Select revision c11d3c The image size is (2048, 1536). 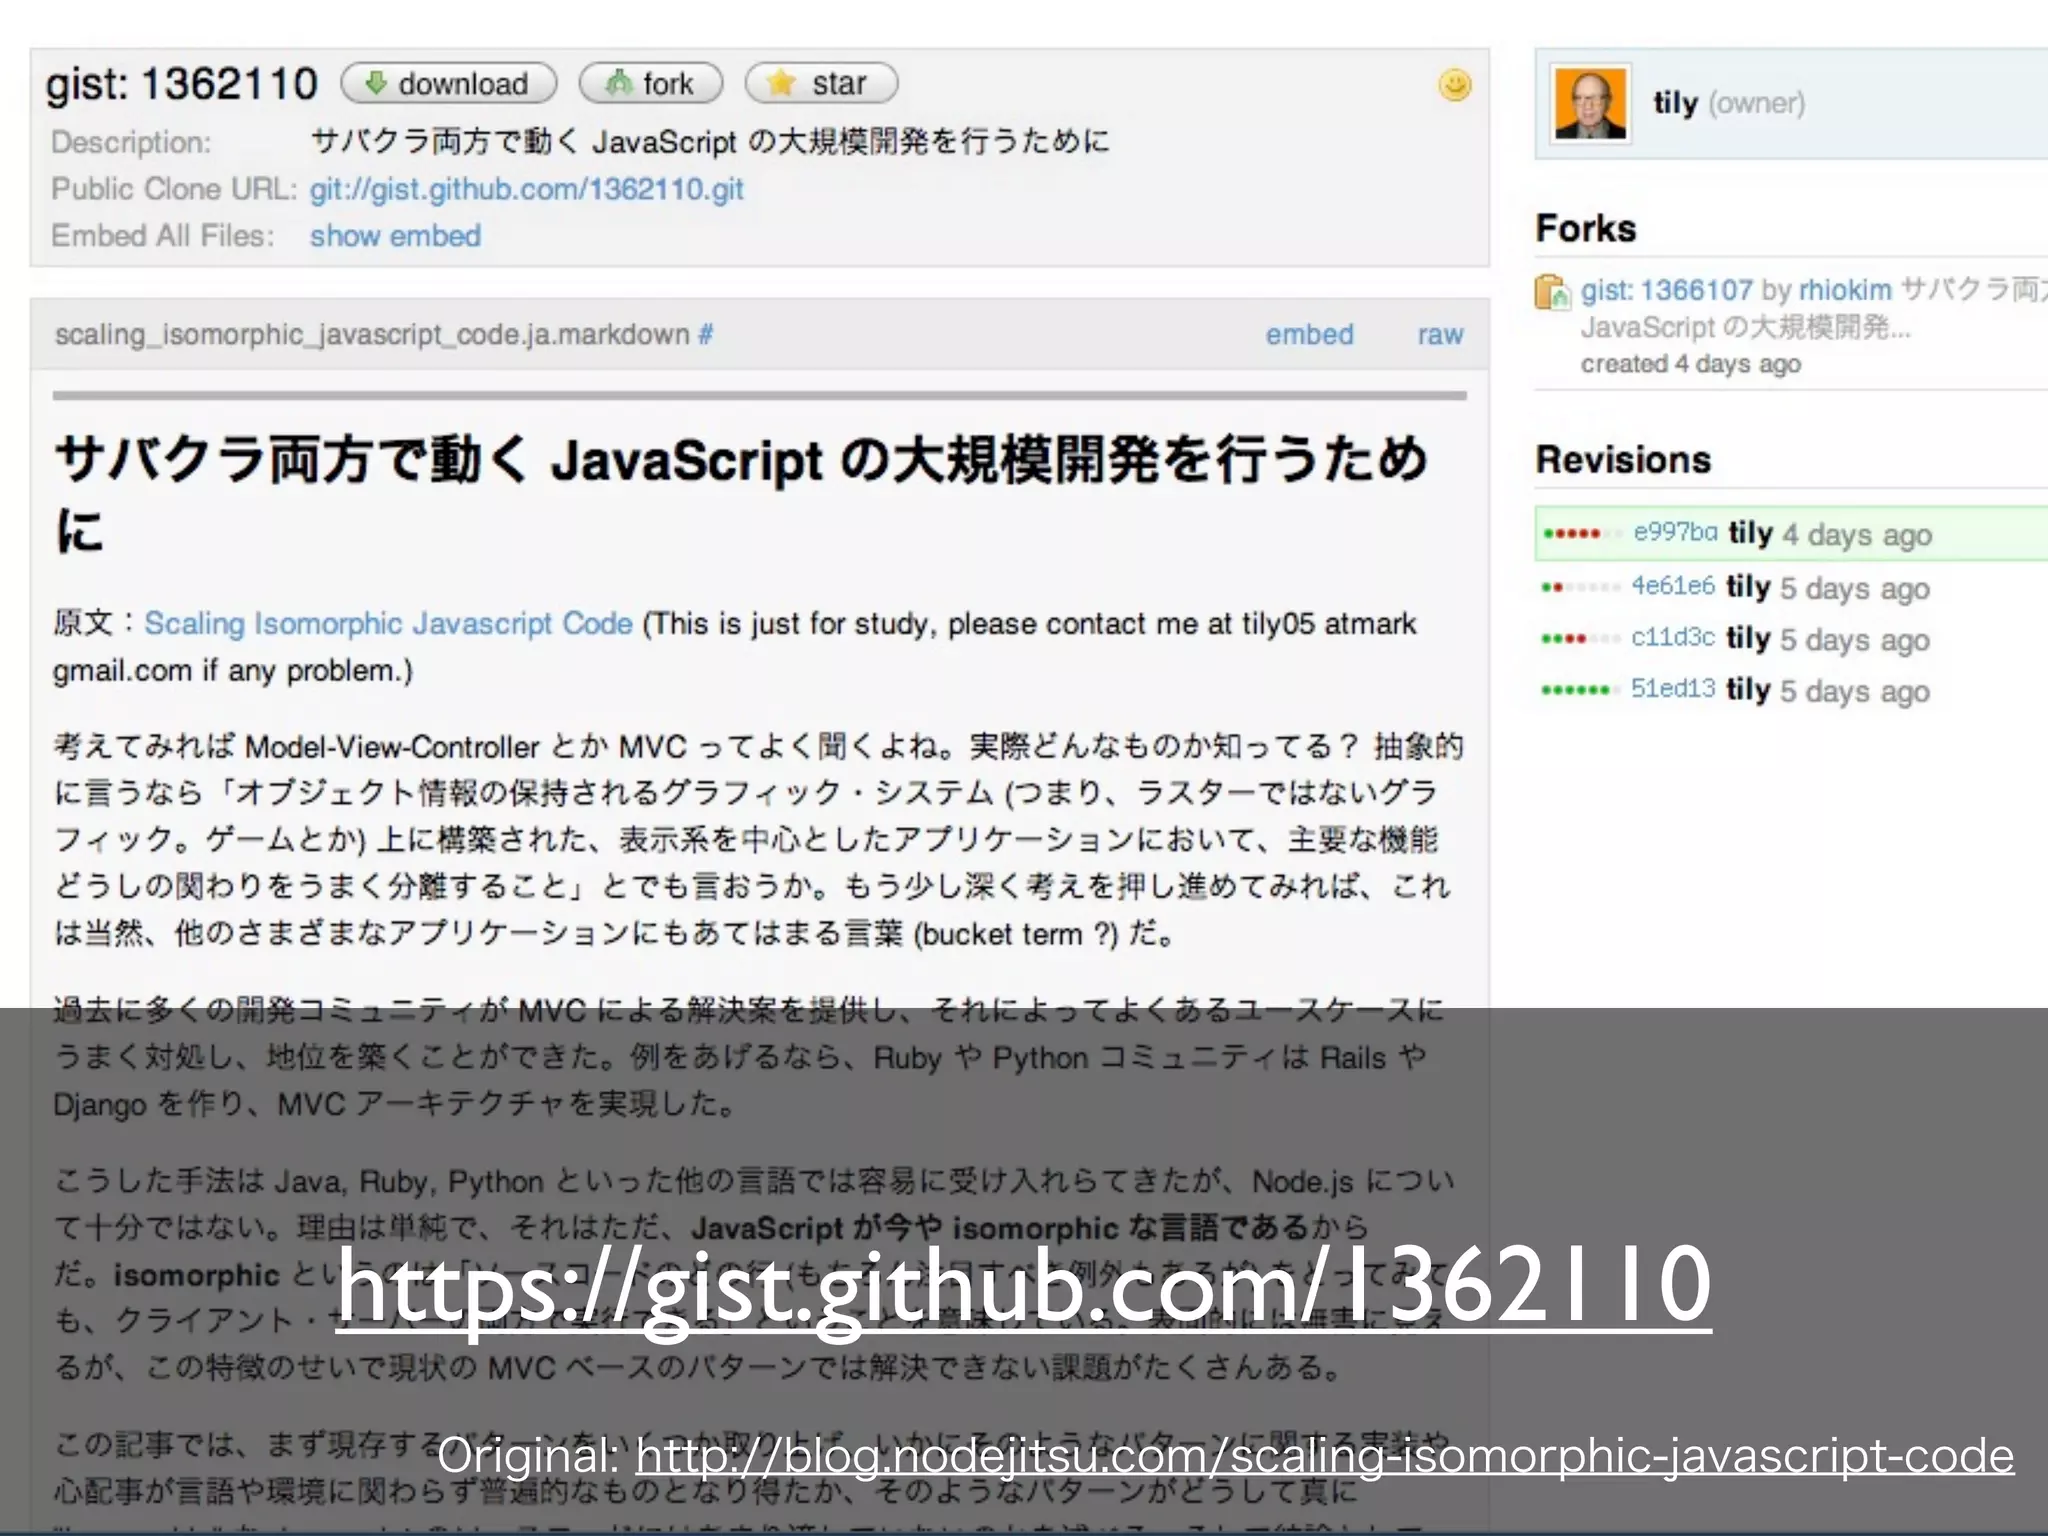[x=1673, y=637]
